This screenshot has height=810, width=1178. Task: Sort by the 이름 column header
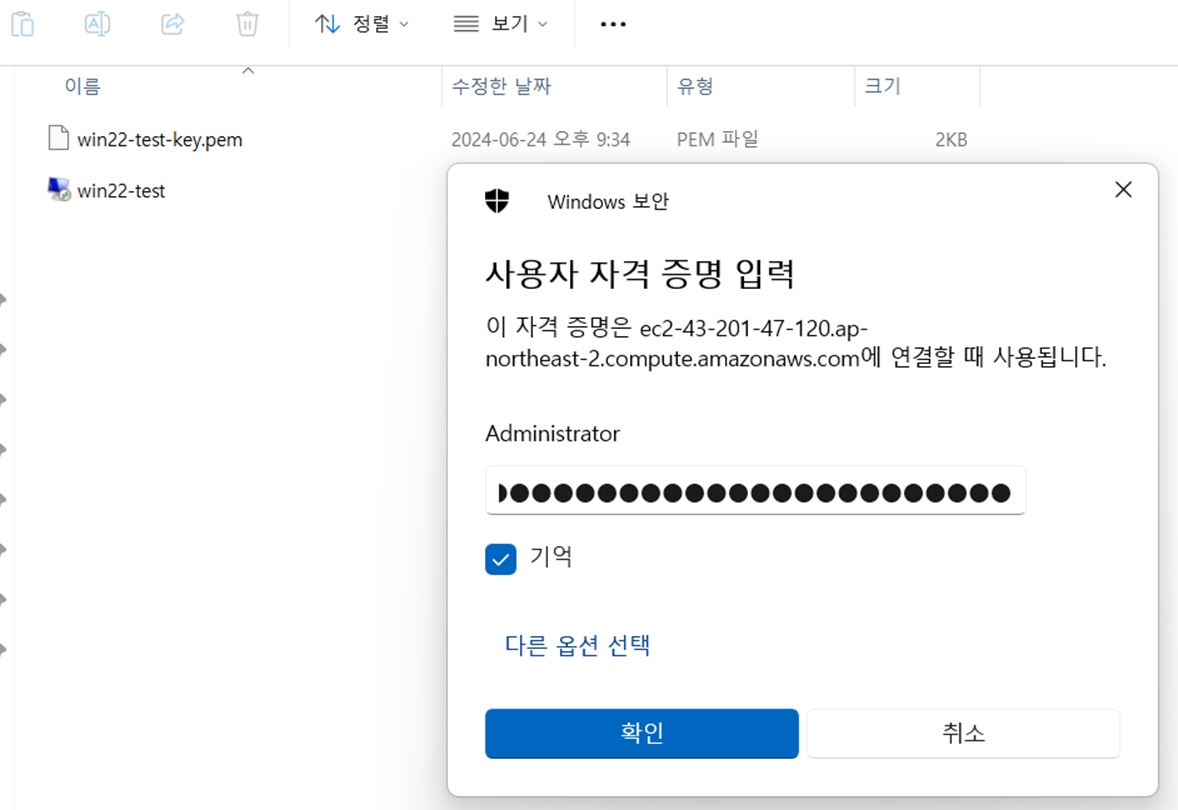coord(82,86)
